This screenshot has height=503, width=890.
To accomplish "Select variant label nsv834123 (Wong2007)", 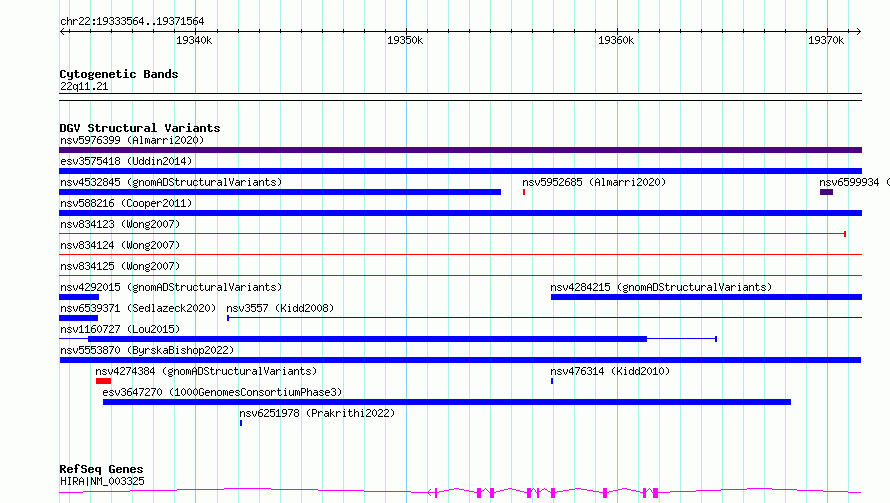I will click(x=120, y=224).
